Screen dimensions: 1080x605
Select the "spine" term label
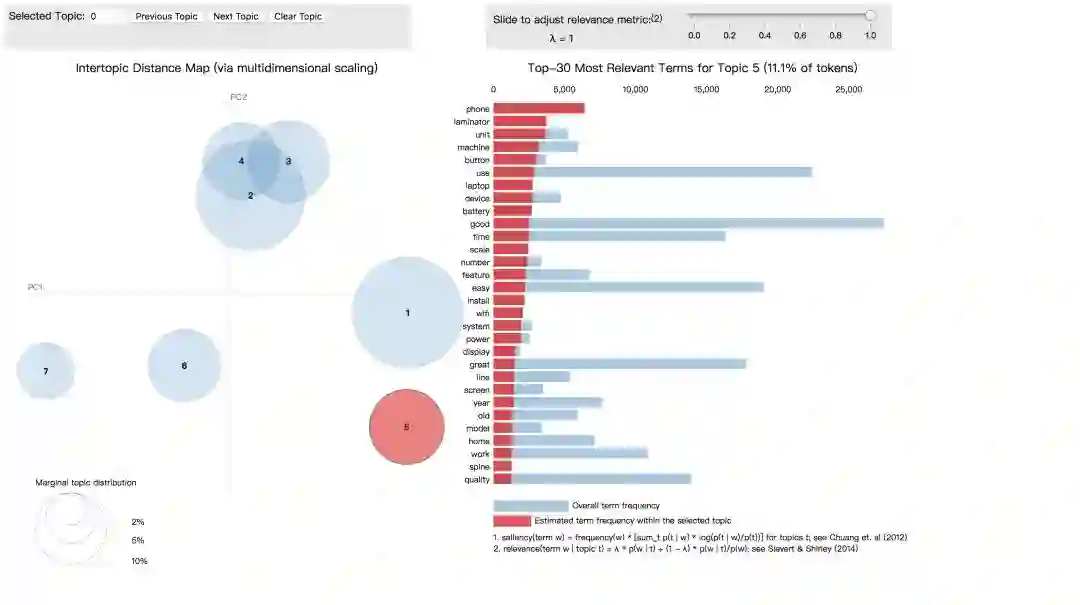coord(479,467)
